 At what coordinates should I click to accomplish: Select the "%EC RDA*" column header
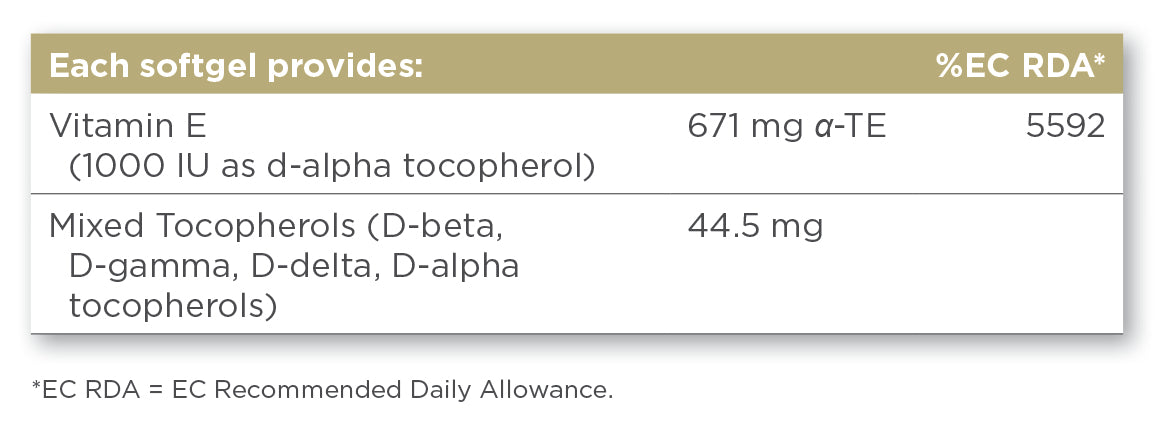click(x=1020, y=67)
